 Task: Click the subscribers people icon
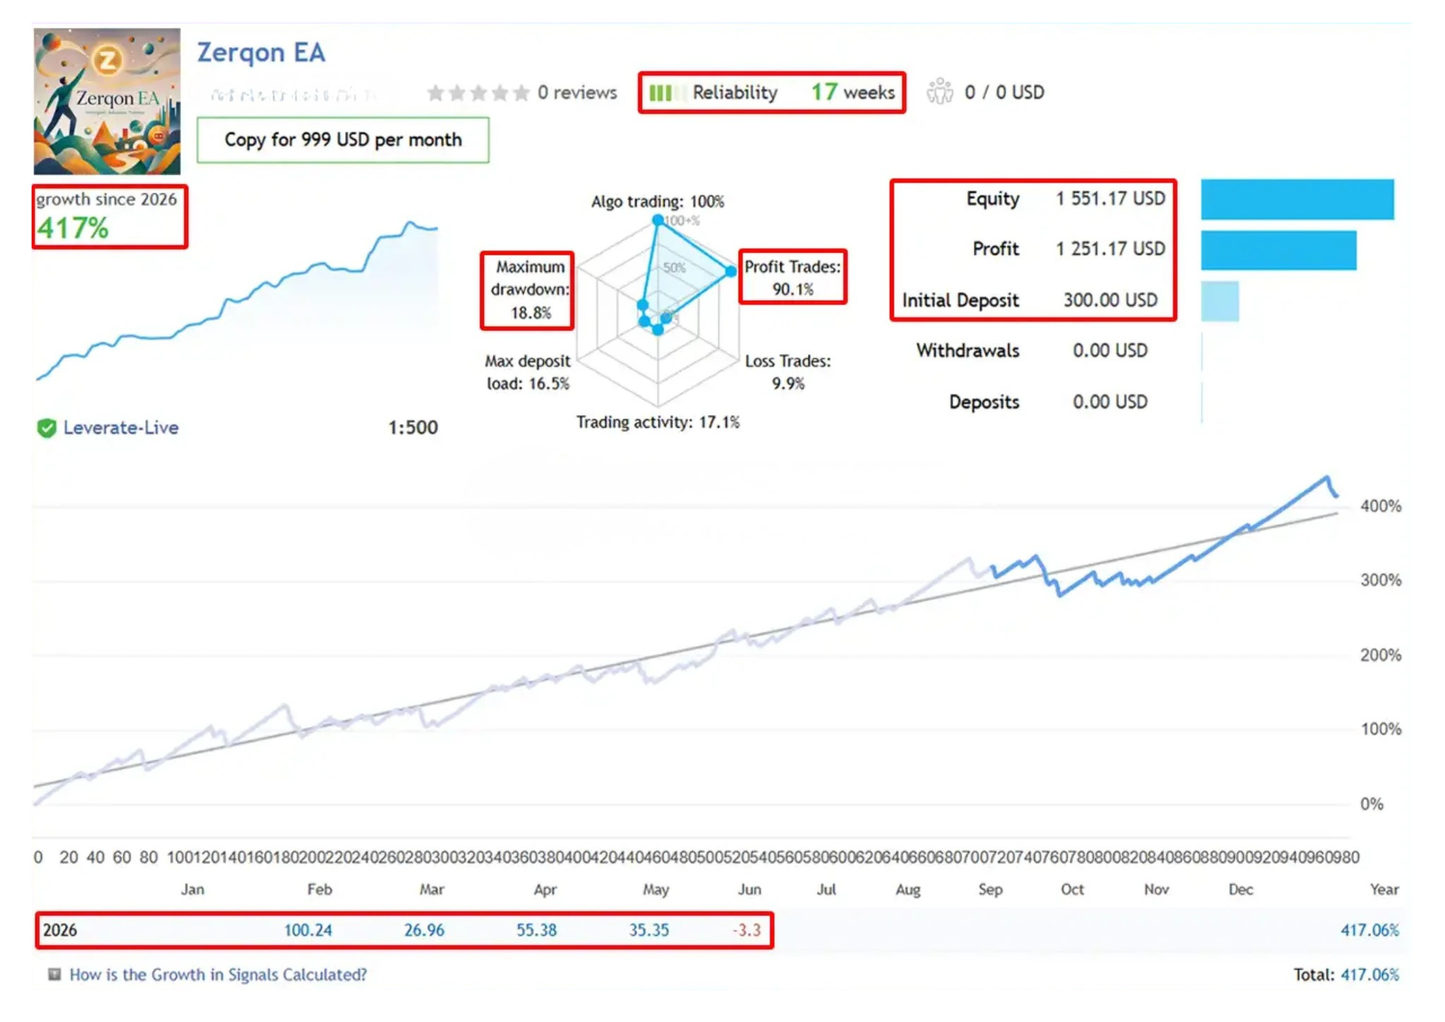click(x=940, y=92)
